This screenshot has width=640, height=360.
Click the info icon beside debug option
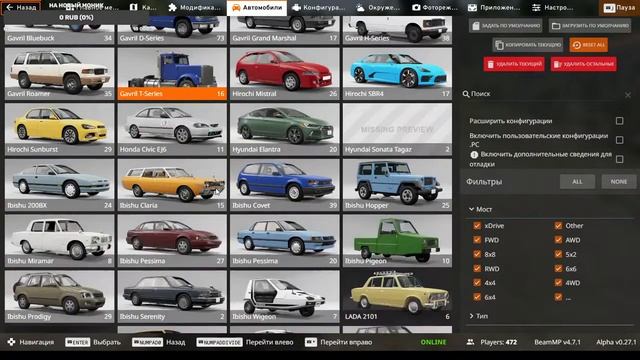[x=474, y=155]
